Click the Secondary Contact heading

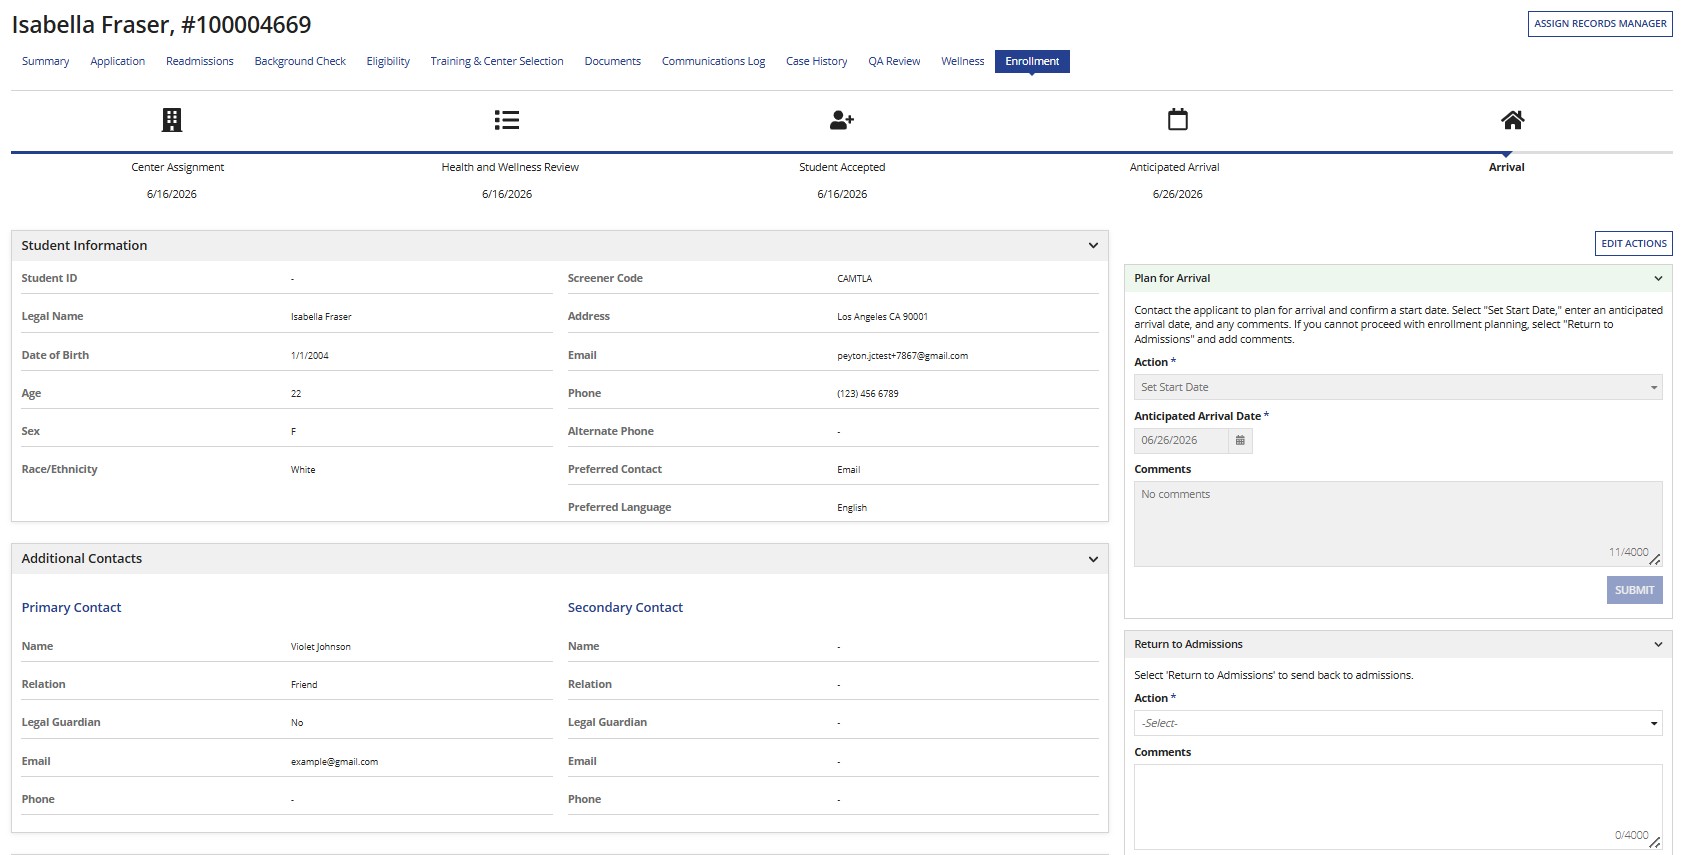(x=625, y=608)
